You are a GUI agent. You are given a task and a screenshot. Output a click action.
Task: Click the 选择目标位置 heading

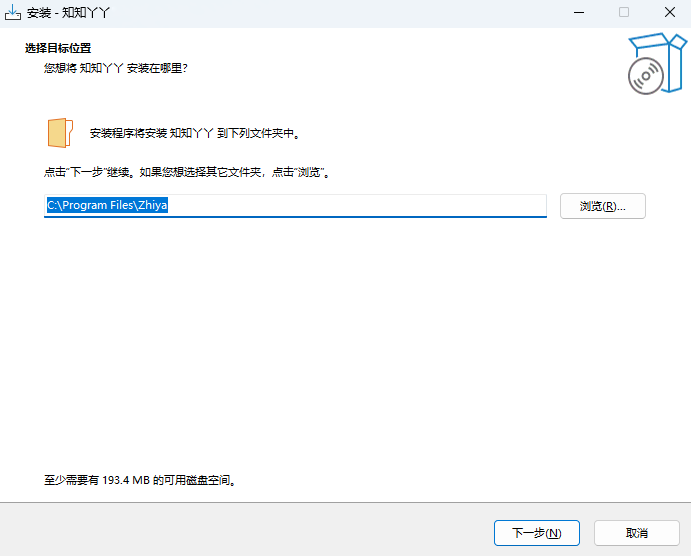[x=65, y=48]
